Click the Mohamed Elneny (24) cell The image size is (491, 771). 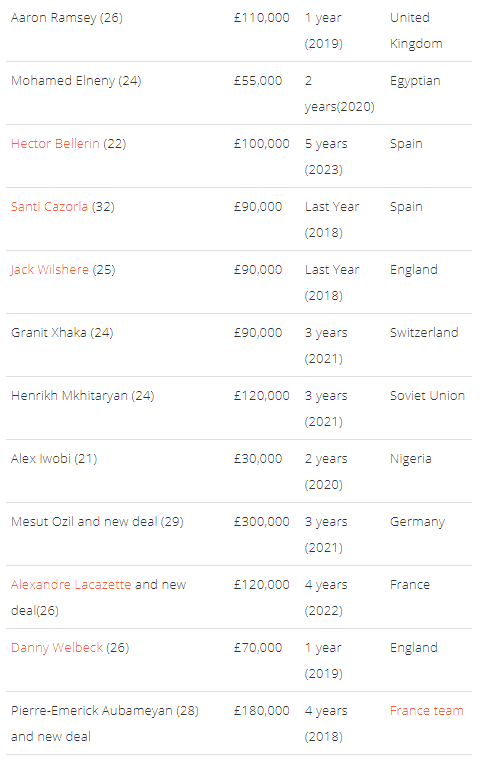click(76, 81)
